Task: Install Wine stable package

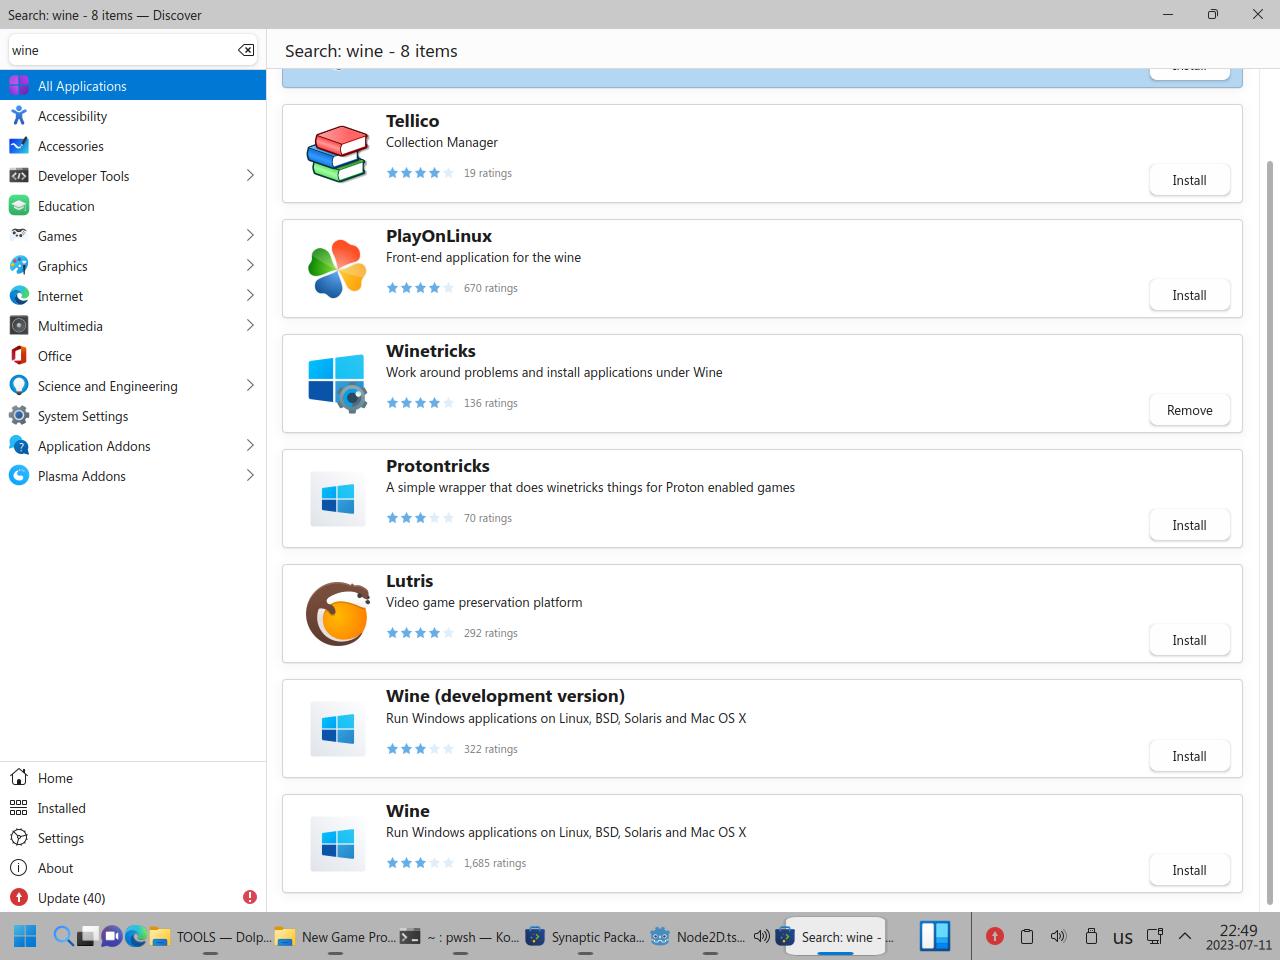Action: click(x=1189, y=870)
